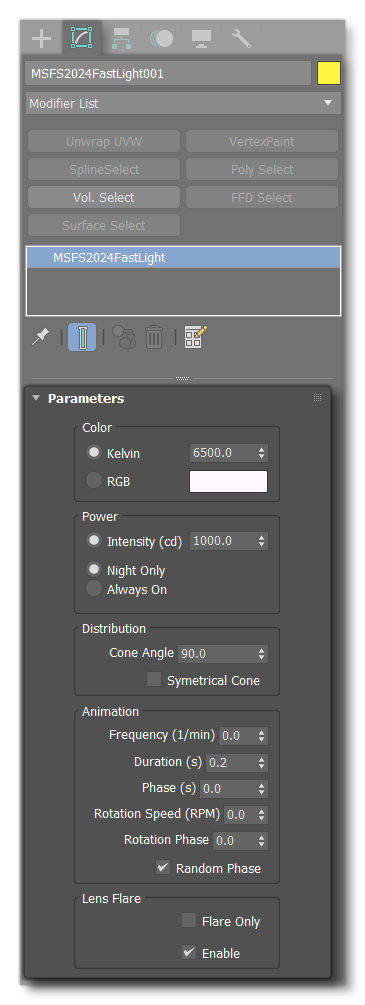
Task: Expand the Modifier List dropdown
Action: (x=183, y=103)
